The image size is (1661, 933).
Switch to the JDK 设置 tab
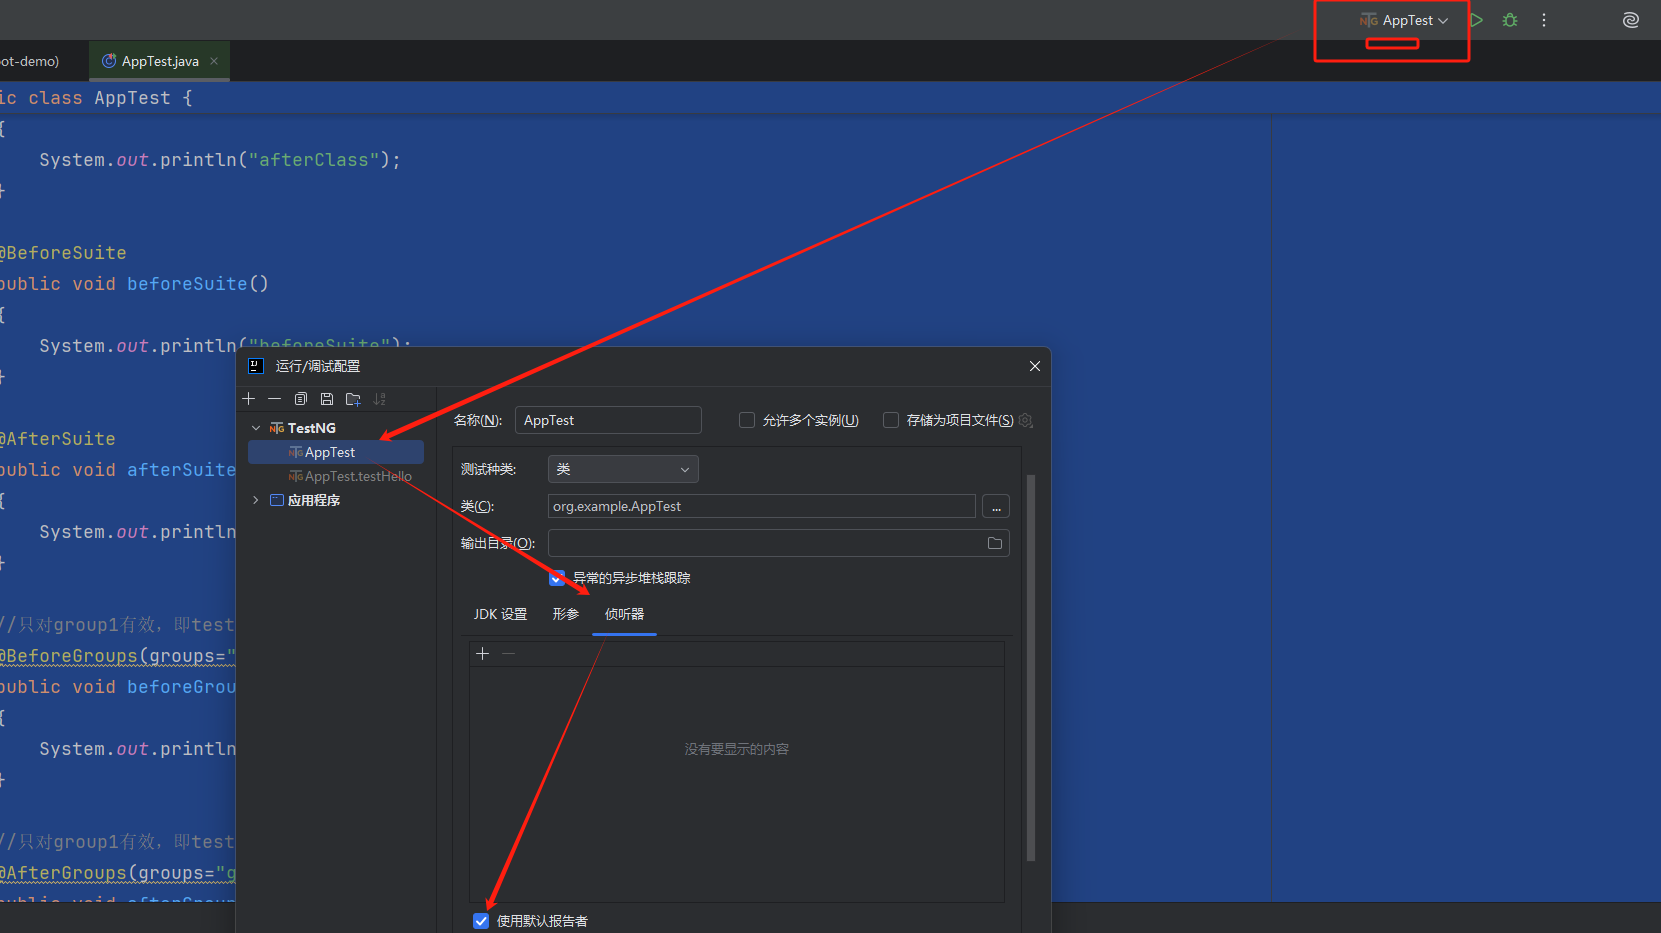pos(500,614)
